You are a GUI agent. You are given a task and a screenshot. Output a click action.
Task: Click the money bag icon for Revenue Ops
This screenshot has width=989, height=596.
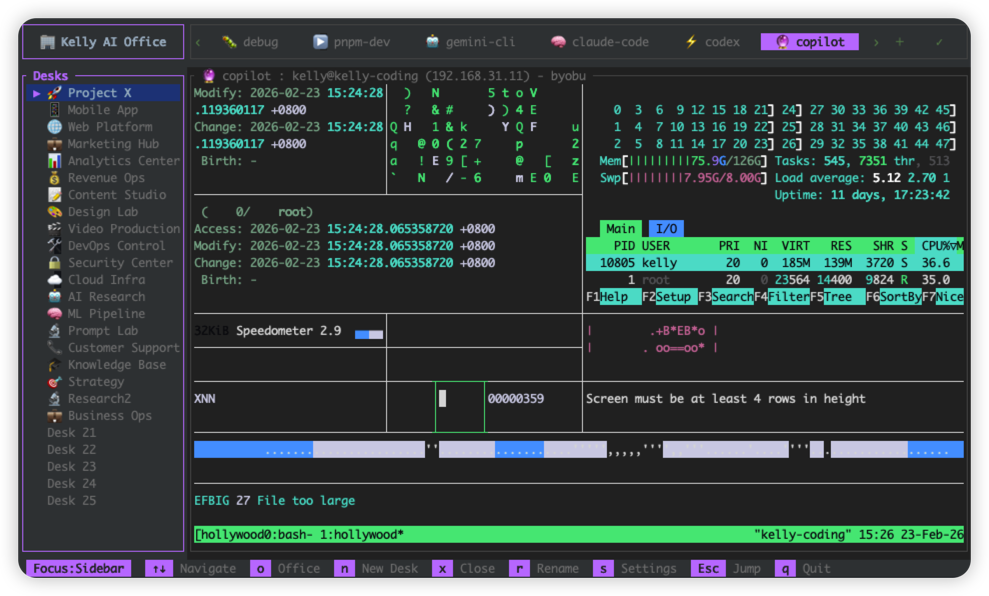[54, 178]
